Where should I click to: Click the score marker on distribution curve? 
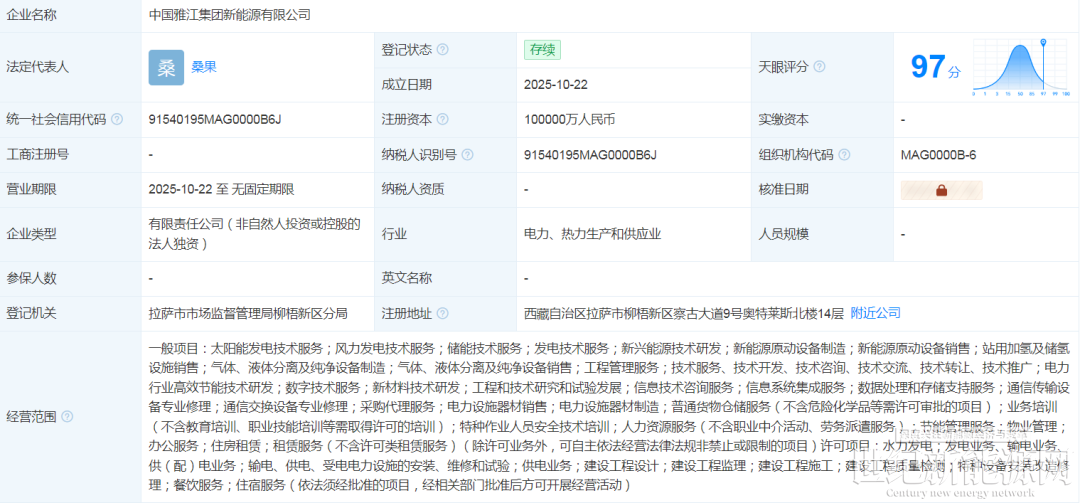coord(1043,42)
